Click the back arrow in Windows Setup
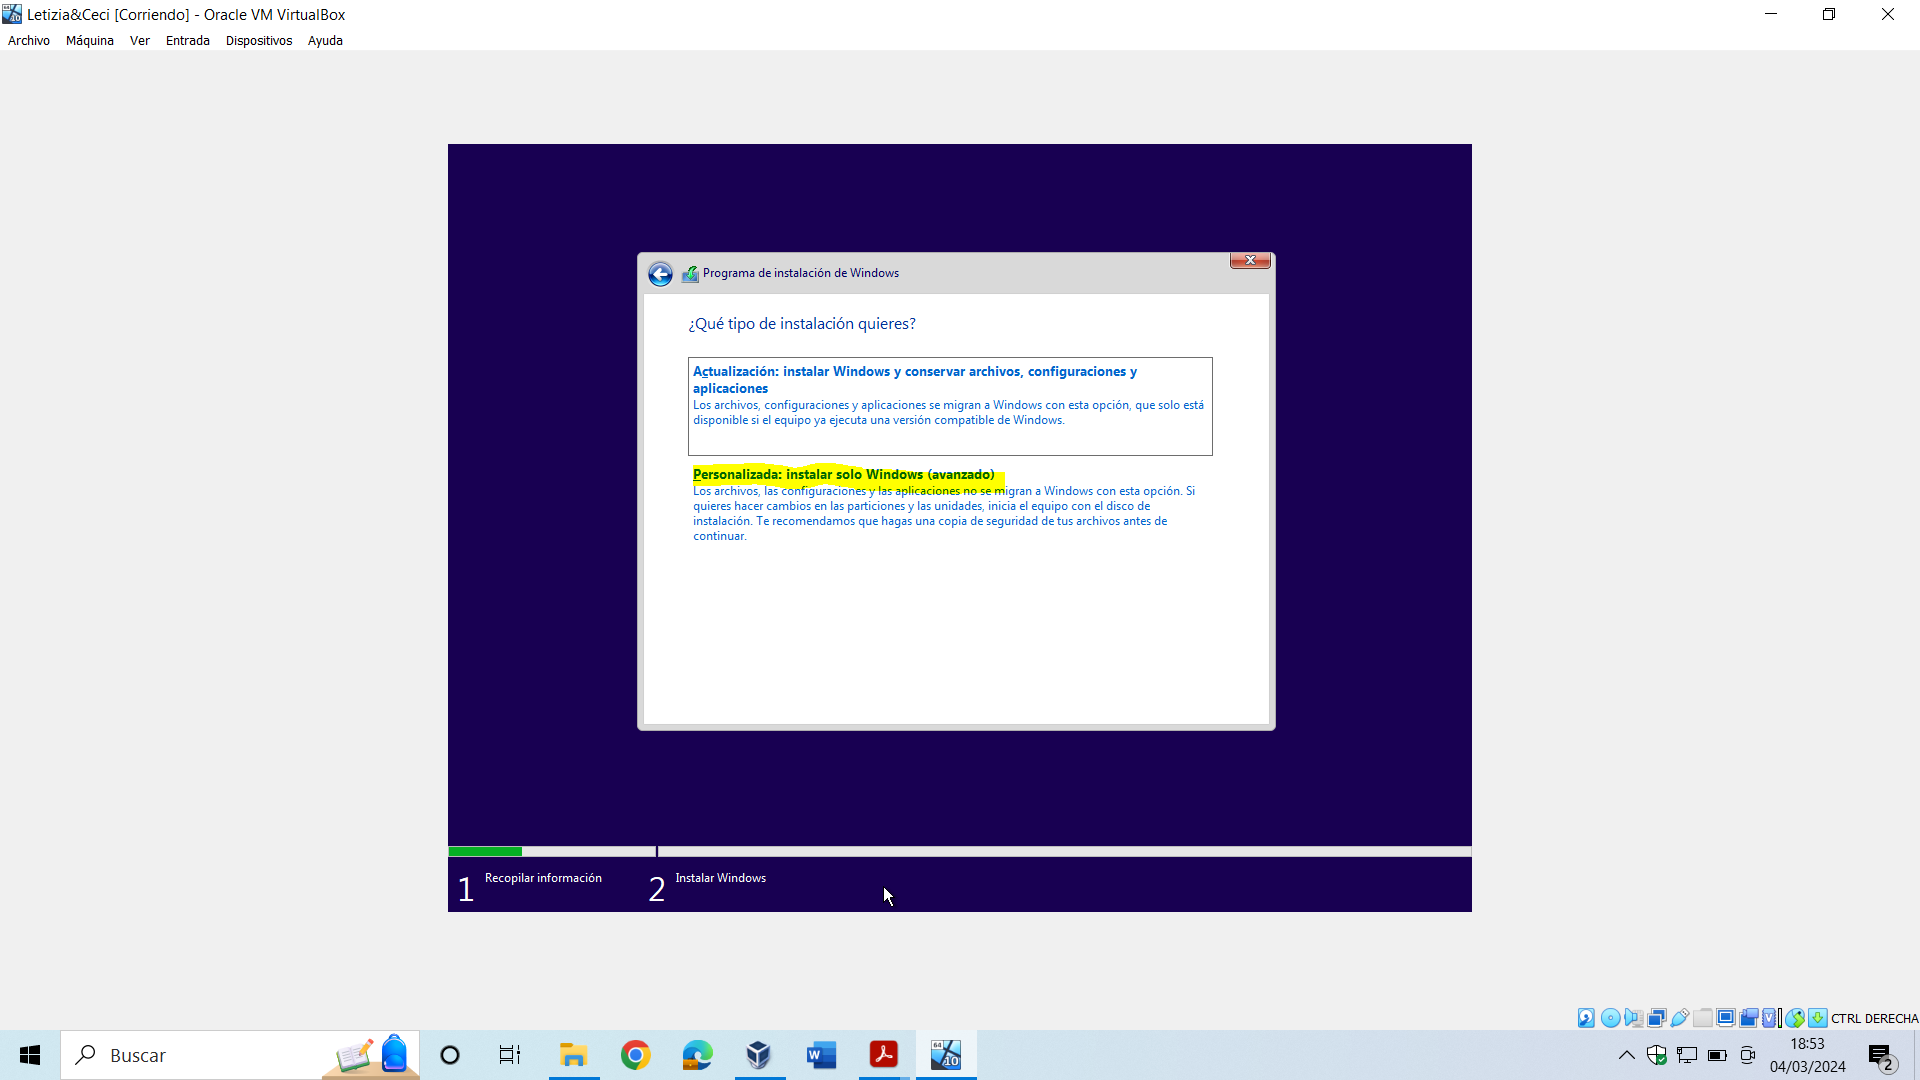Screen dimensions: 1920x1080 [x=660, y=274]
